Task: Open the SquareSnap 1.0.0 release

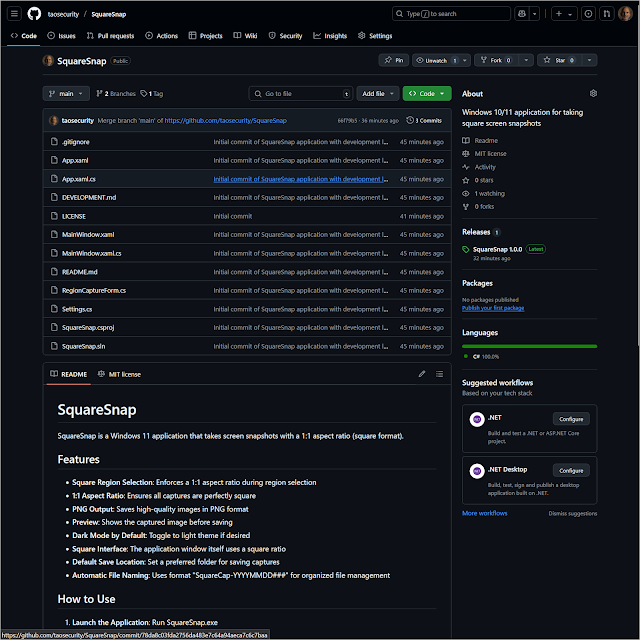Action: (497, 249)
